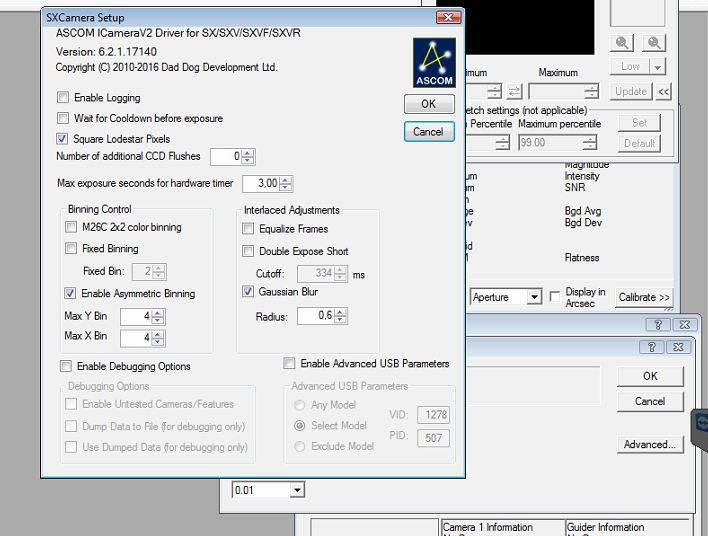The image size is (708, 536).
Task: Click Maximum value spinner in background window
Action: (591, 92)
